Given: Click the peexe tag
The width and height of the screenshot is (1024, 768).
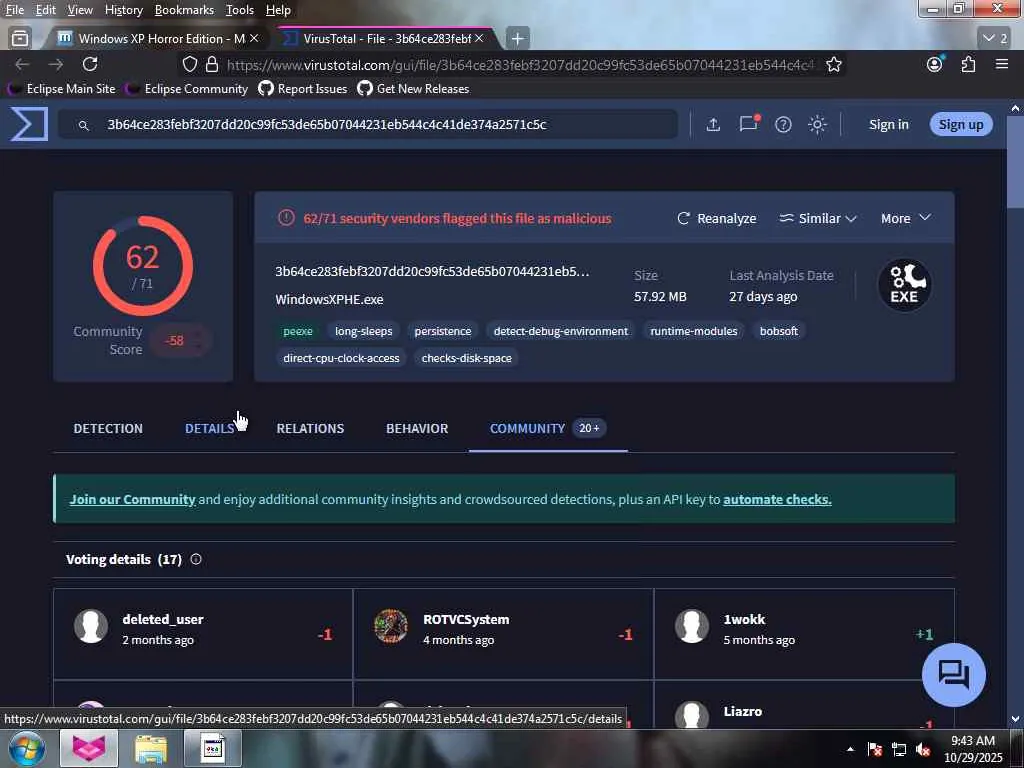Looking at the screenshot, I should coord(298,331).
